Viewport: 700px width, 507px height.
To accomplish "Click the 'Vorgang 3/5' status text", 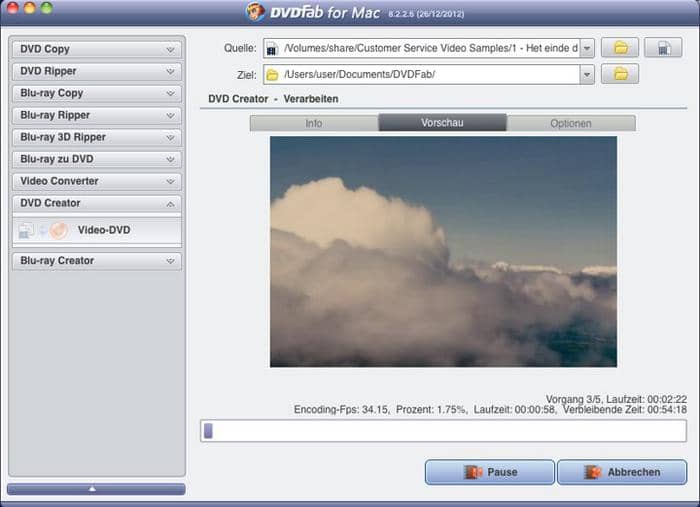I will [x=573, y=399].
